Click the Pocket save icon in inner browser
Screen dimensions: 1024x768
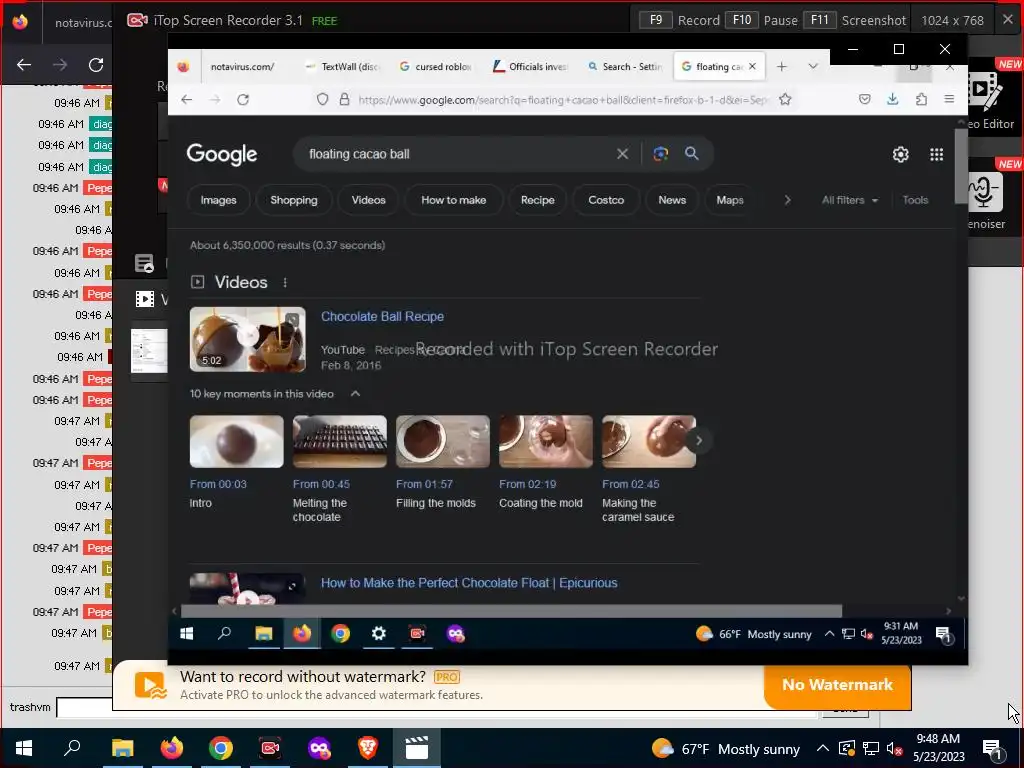[x=865, y=99]
